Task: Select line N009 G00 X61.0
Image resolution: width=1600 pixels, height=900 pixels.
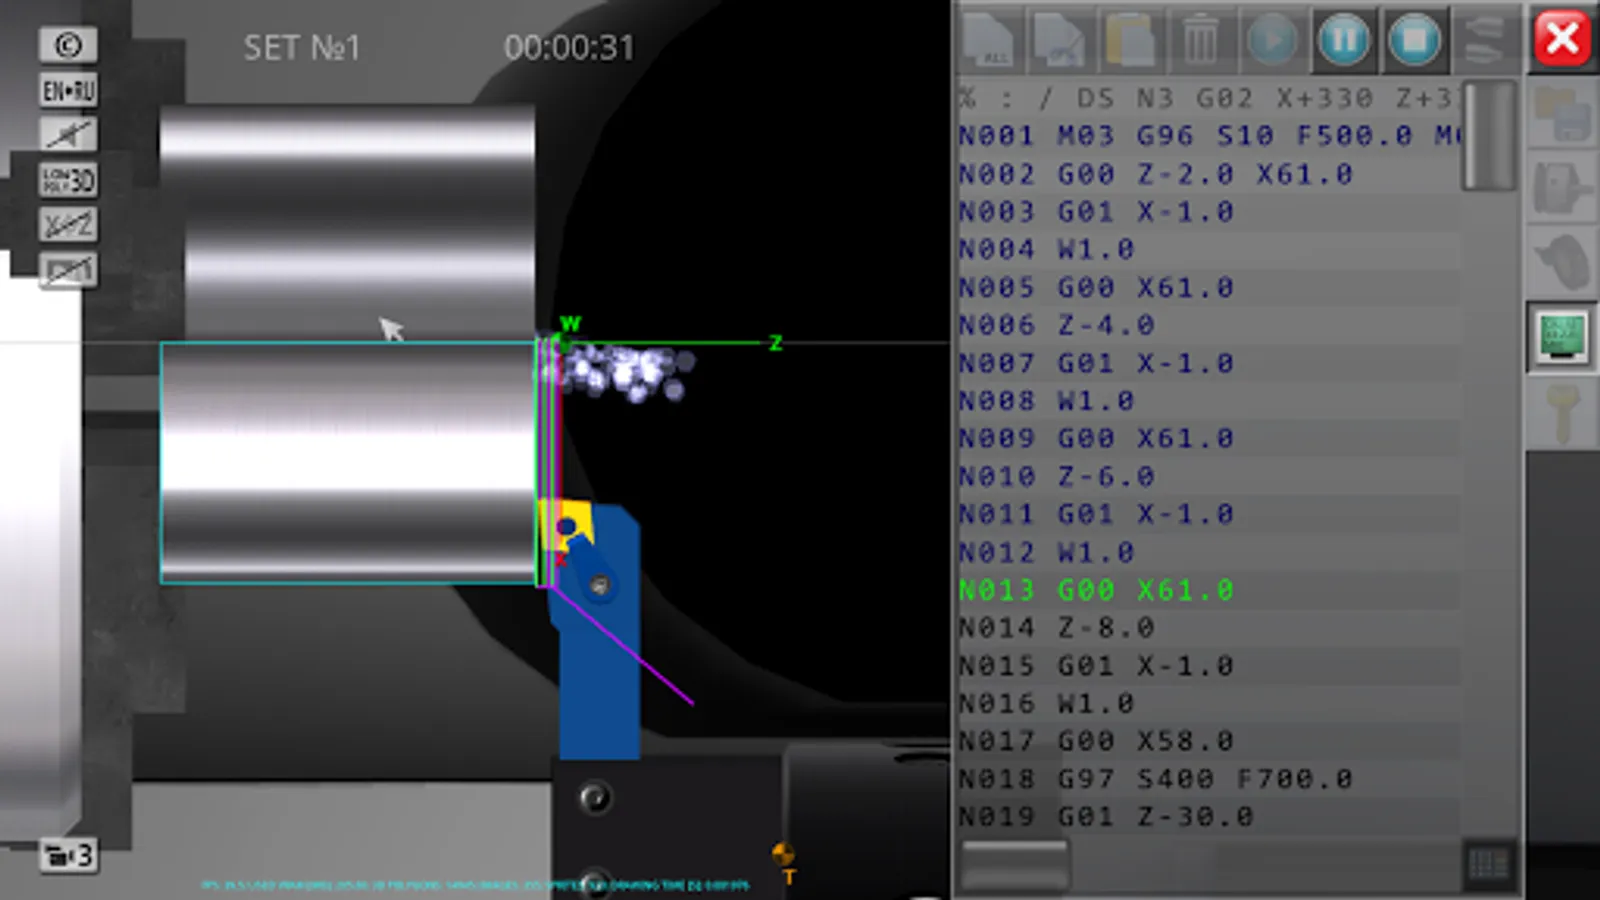Action: (x=1208, y=438)
